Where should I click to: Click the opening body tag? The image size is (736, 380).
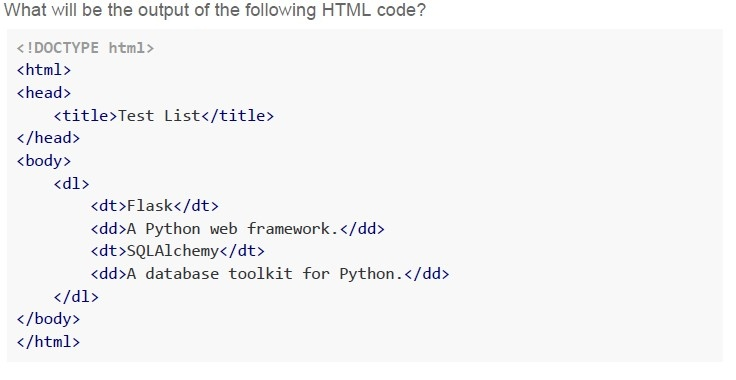(x=44, y=161)
